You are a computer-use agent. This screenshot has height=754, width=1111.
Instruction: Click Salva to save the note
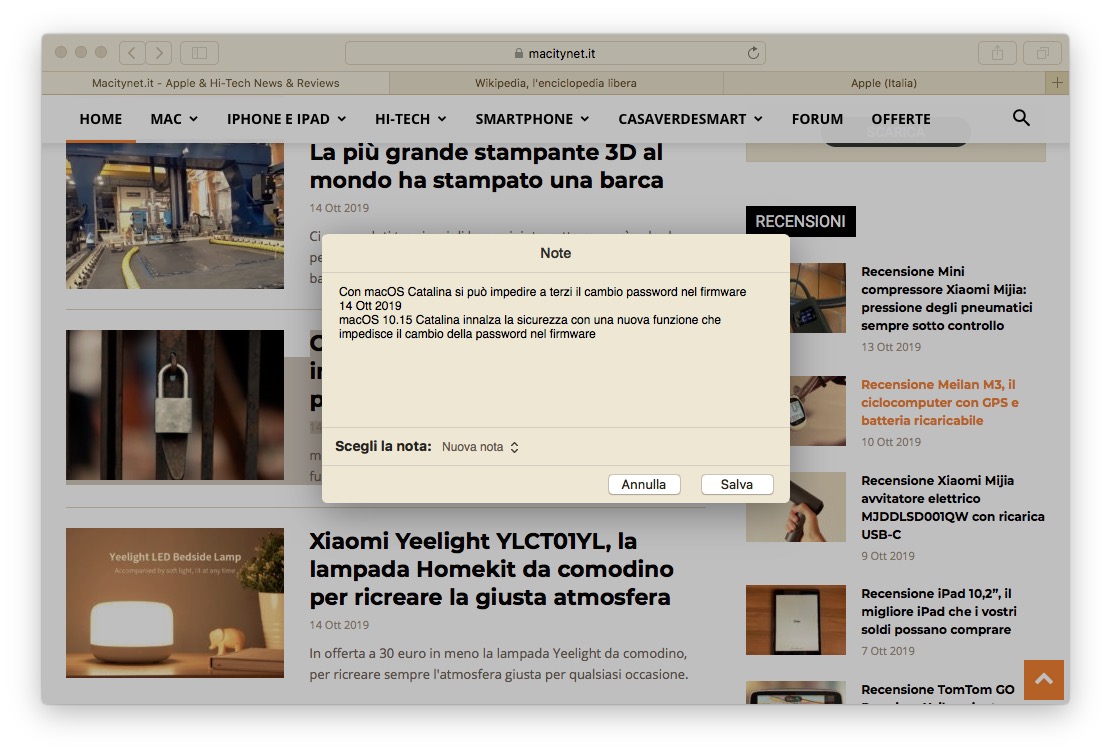(736, 484)
